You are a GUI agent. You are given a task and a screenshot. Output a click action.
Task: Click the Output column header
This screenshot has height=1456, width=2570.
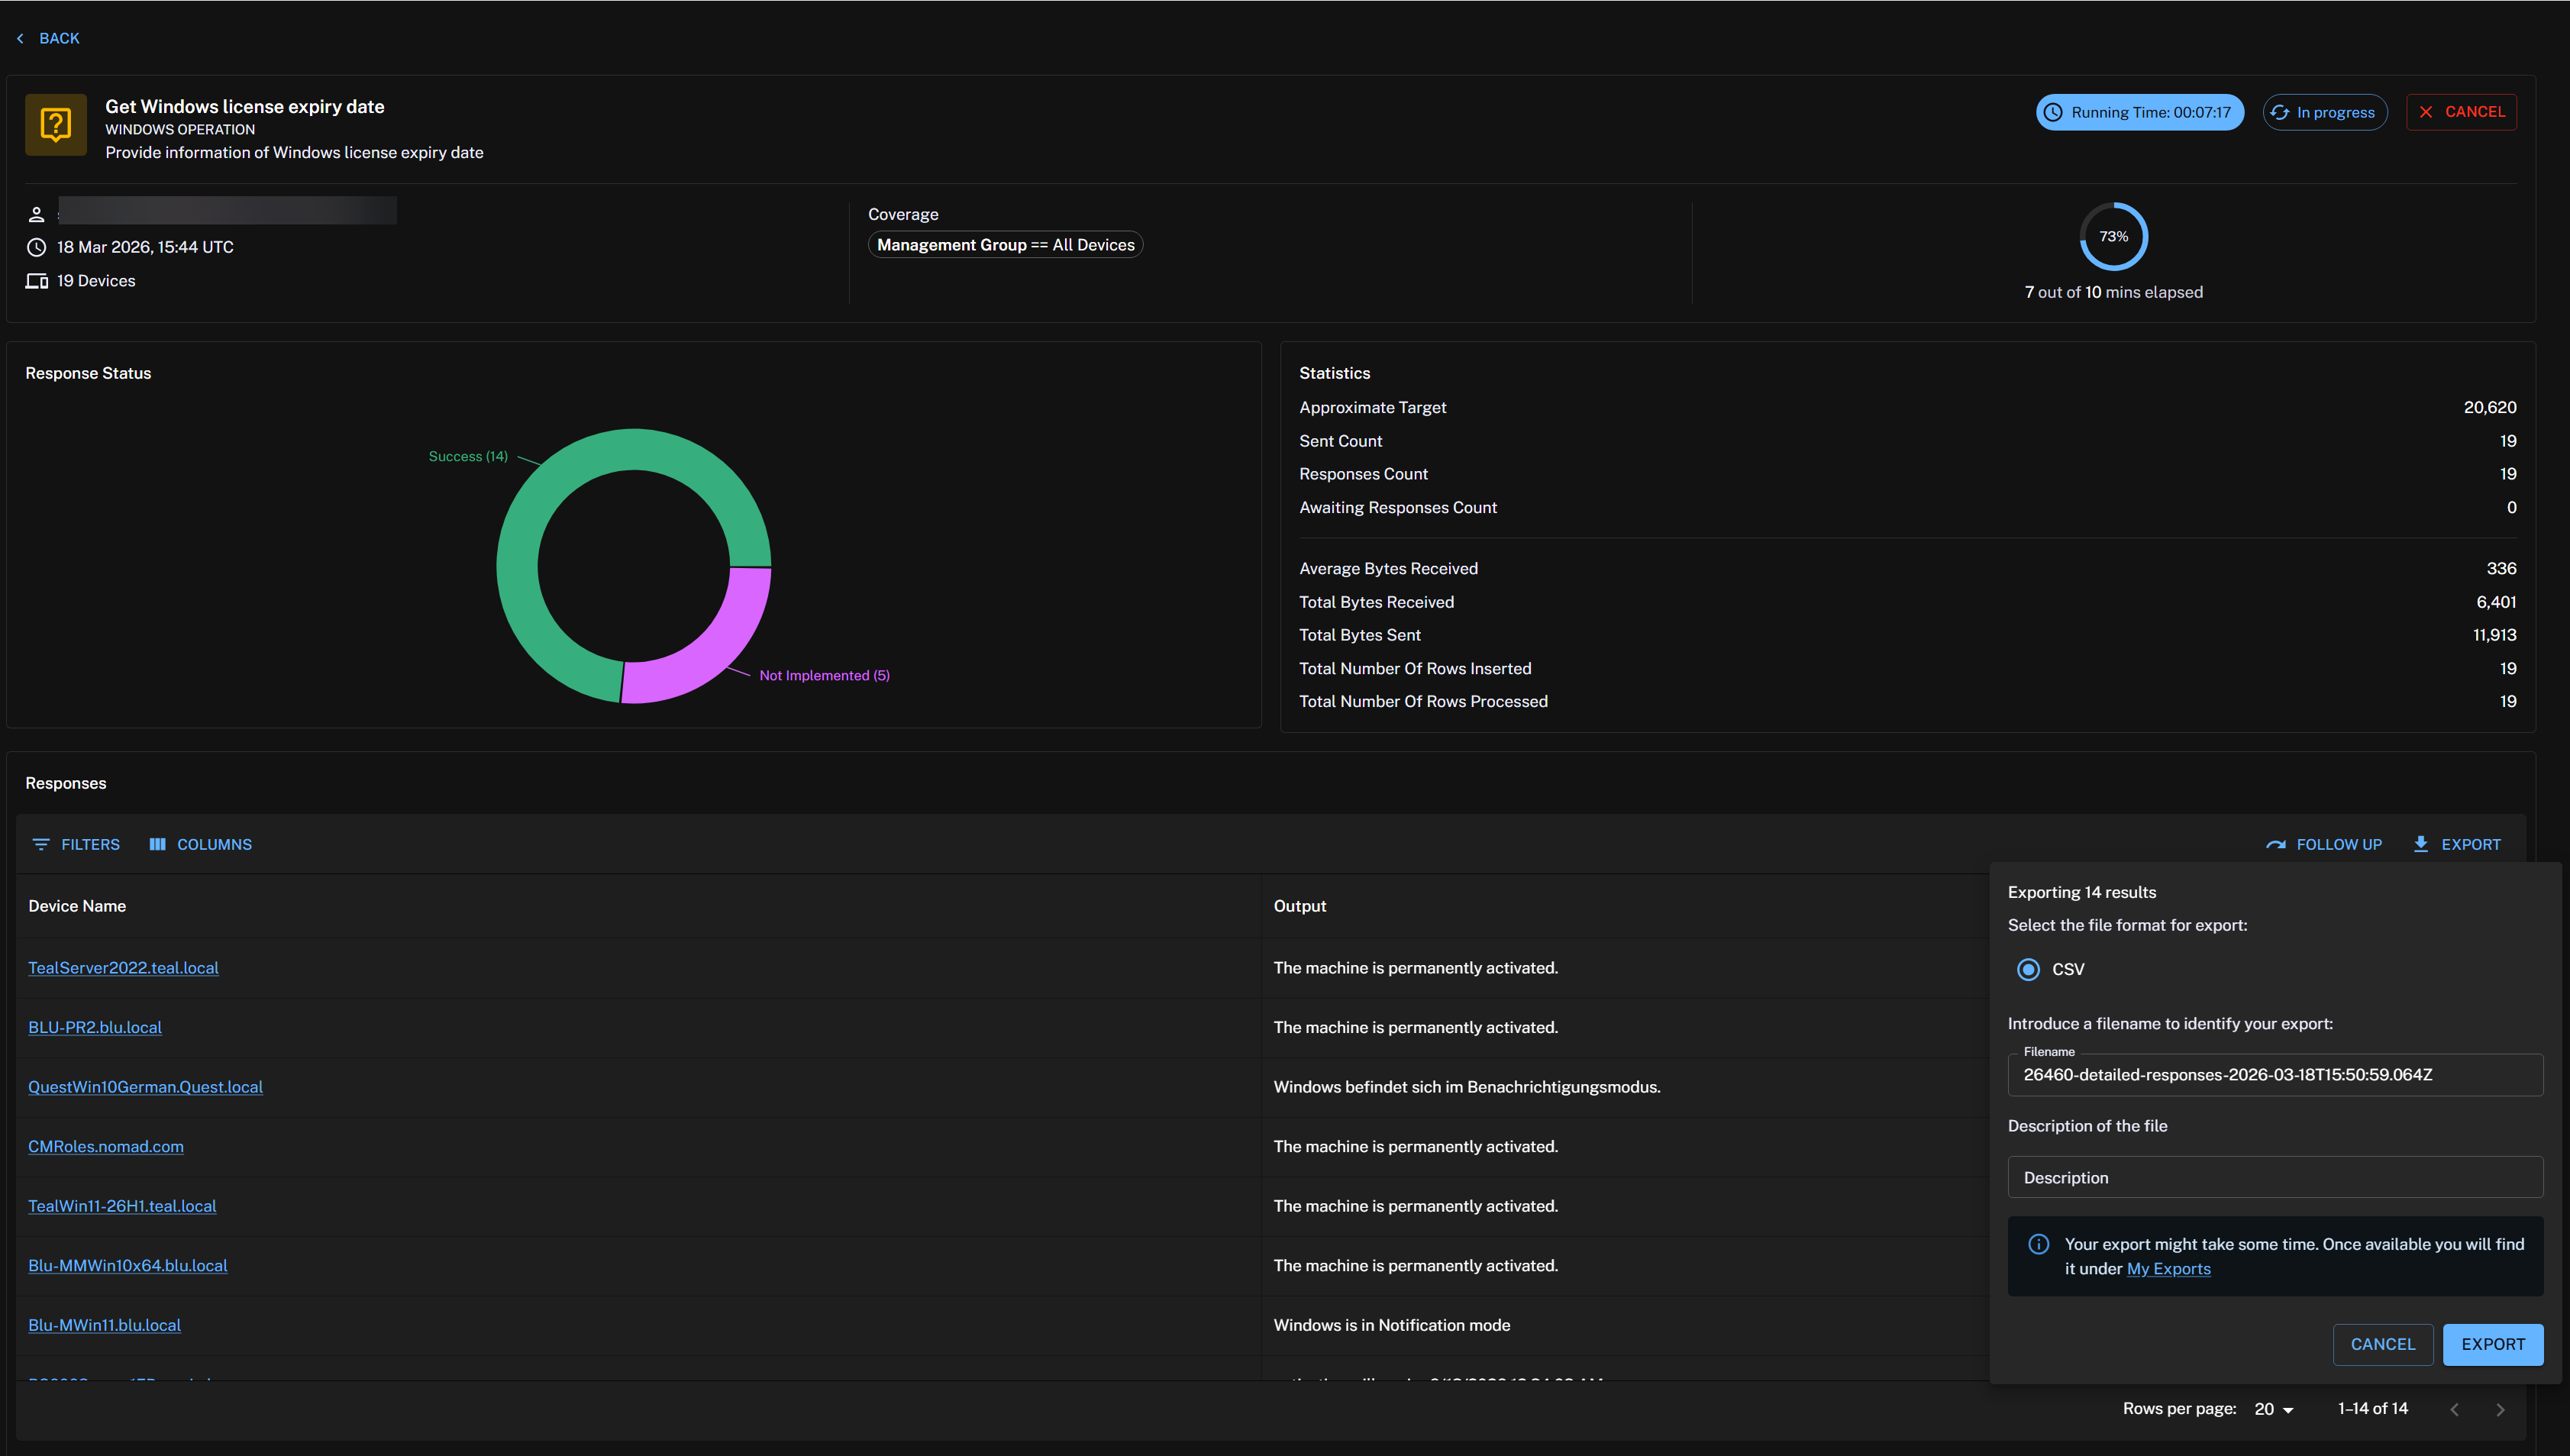[x=1299, y=906]
